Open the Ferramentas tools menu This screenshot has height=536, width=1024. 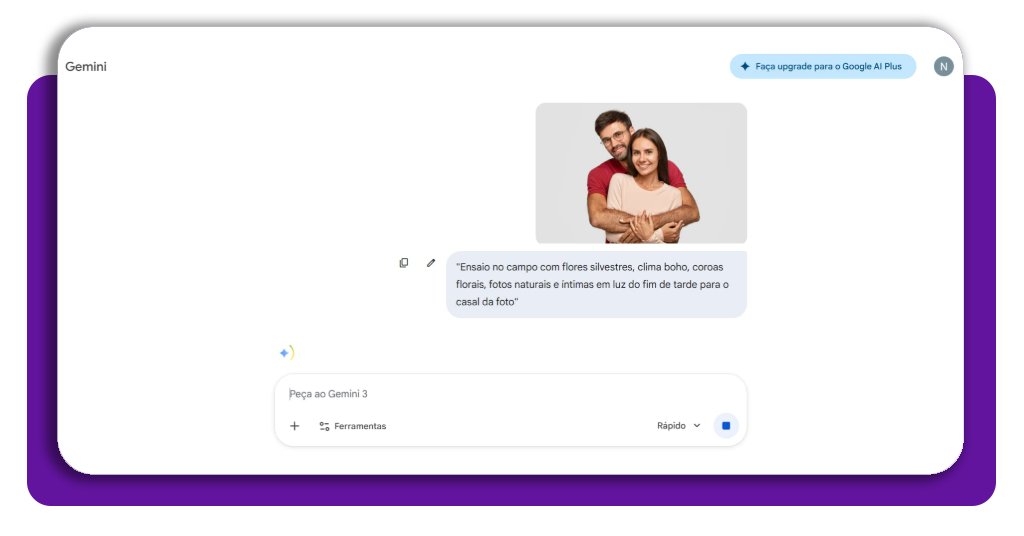click(360, 426)
